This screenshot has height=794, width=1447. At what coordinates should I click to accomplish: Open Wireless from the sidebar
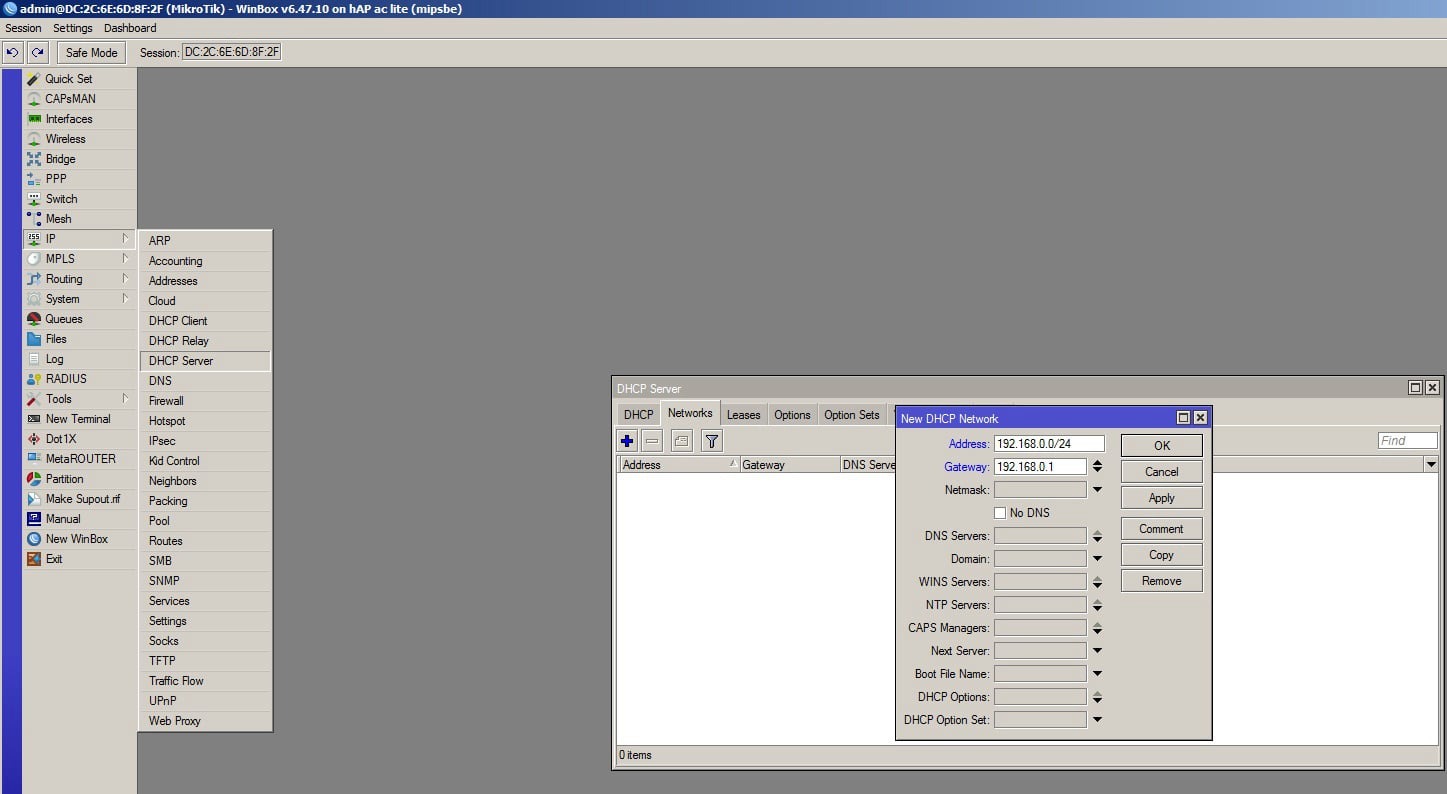[x=65, y=139]
